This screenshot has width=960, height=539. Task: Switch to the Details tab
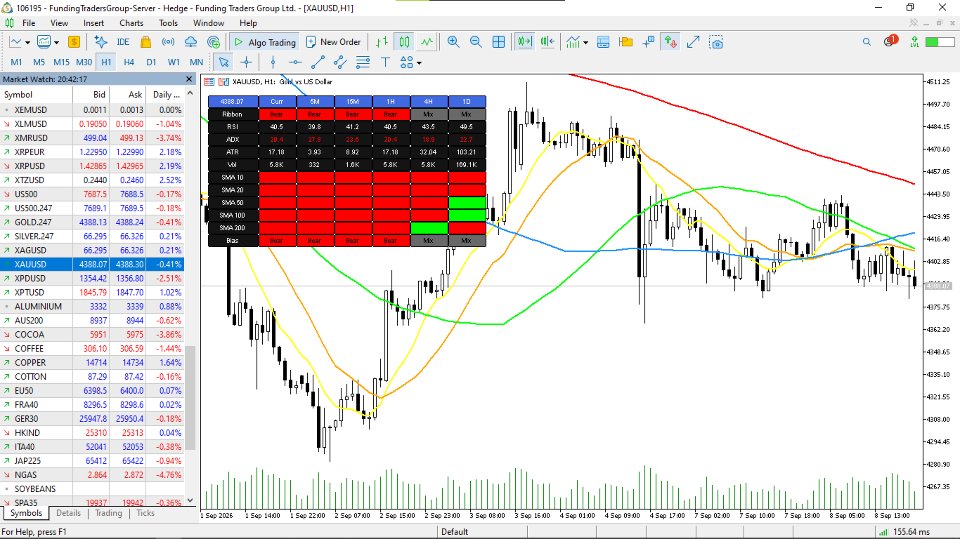coord(69,513)
